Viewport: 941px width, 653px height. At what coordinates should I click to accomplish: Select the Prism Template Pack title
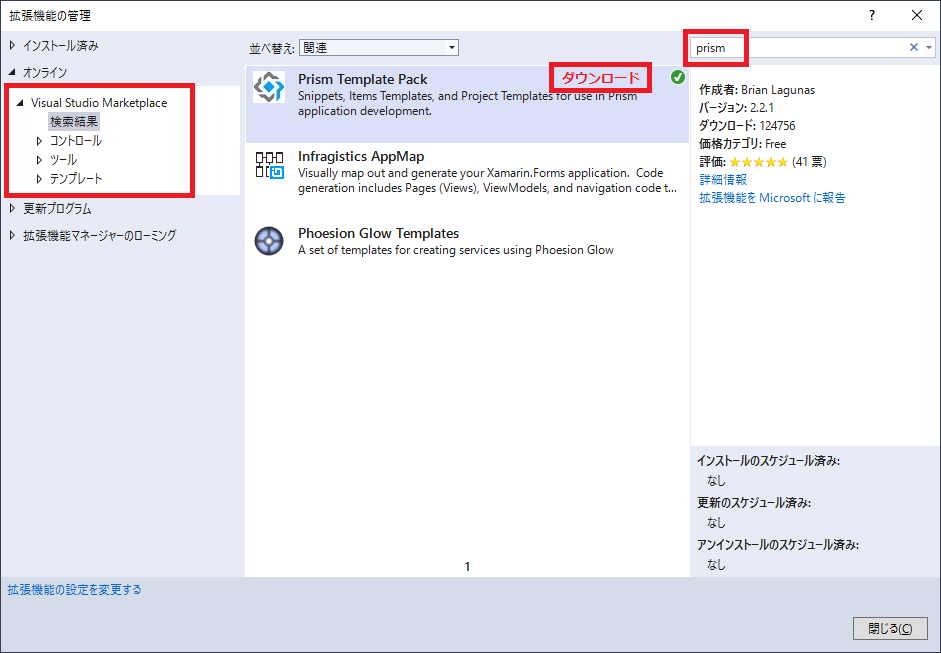point(362,79)
